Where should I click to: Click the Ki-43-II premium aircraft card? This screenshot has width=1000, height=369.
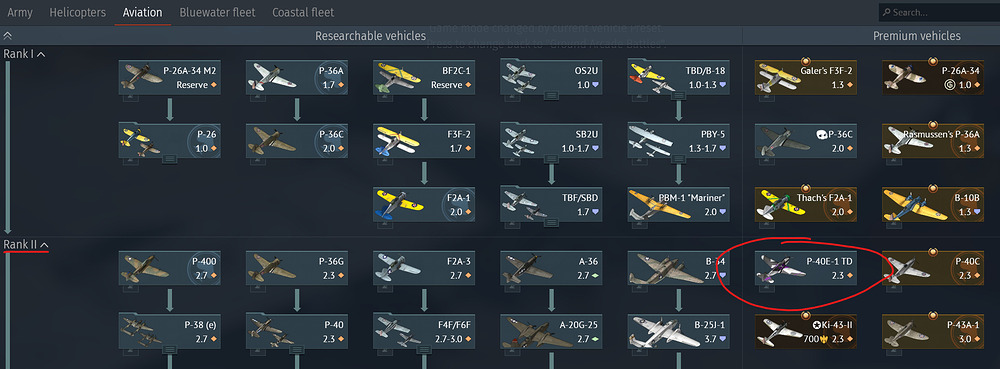tap(806, 331)
